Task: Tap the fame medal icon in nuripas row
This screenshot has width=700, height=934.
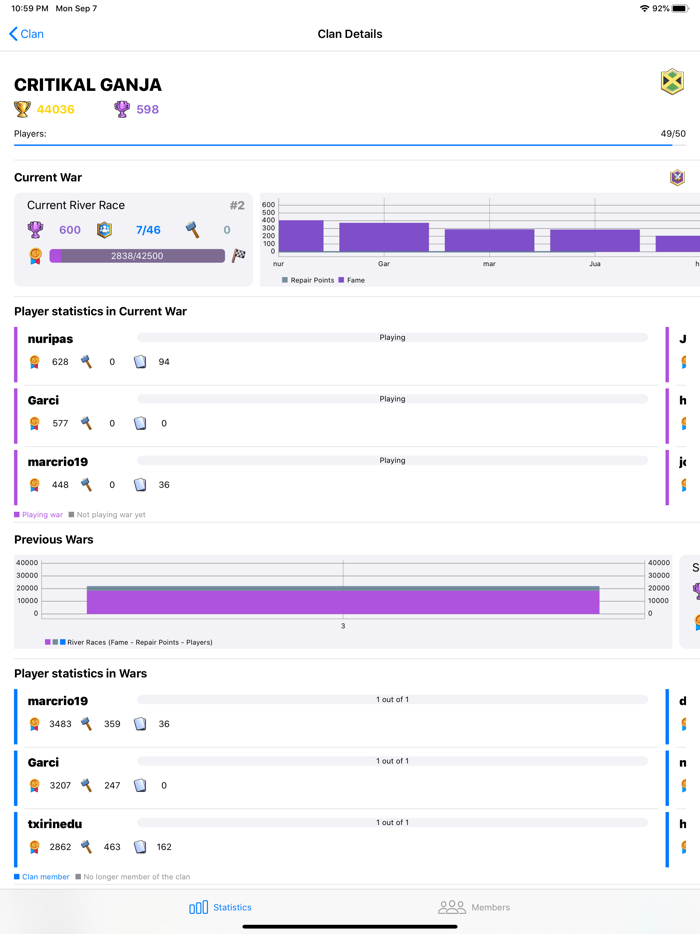Action: [35, 362]
